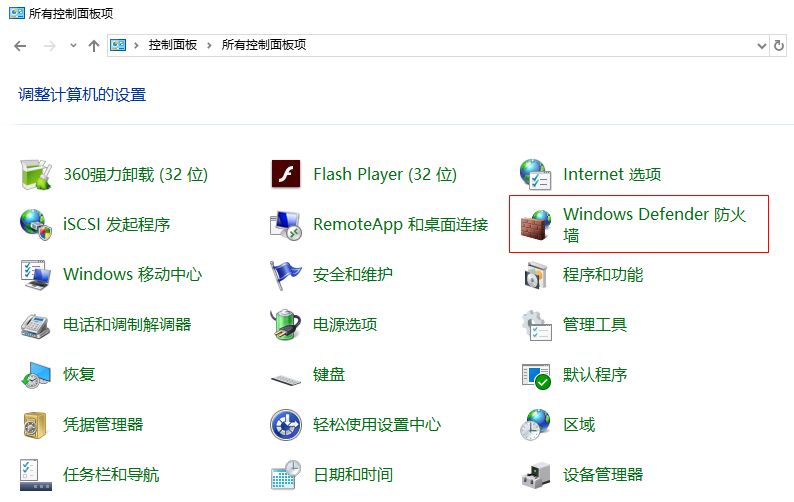Click the control panel icon in address bar
The image size is (794, 502).
(118, 45)
